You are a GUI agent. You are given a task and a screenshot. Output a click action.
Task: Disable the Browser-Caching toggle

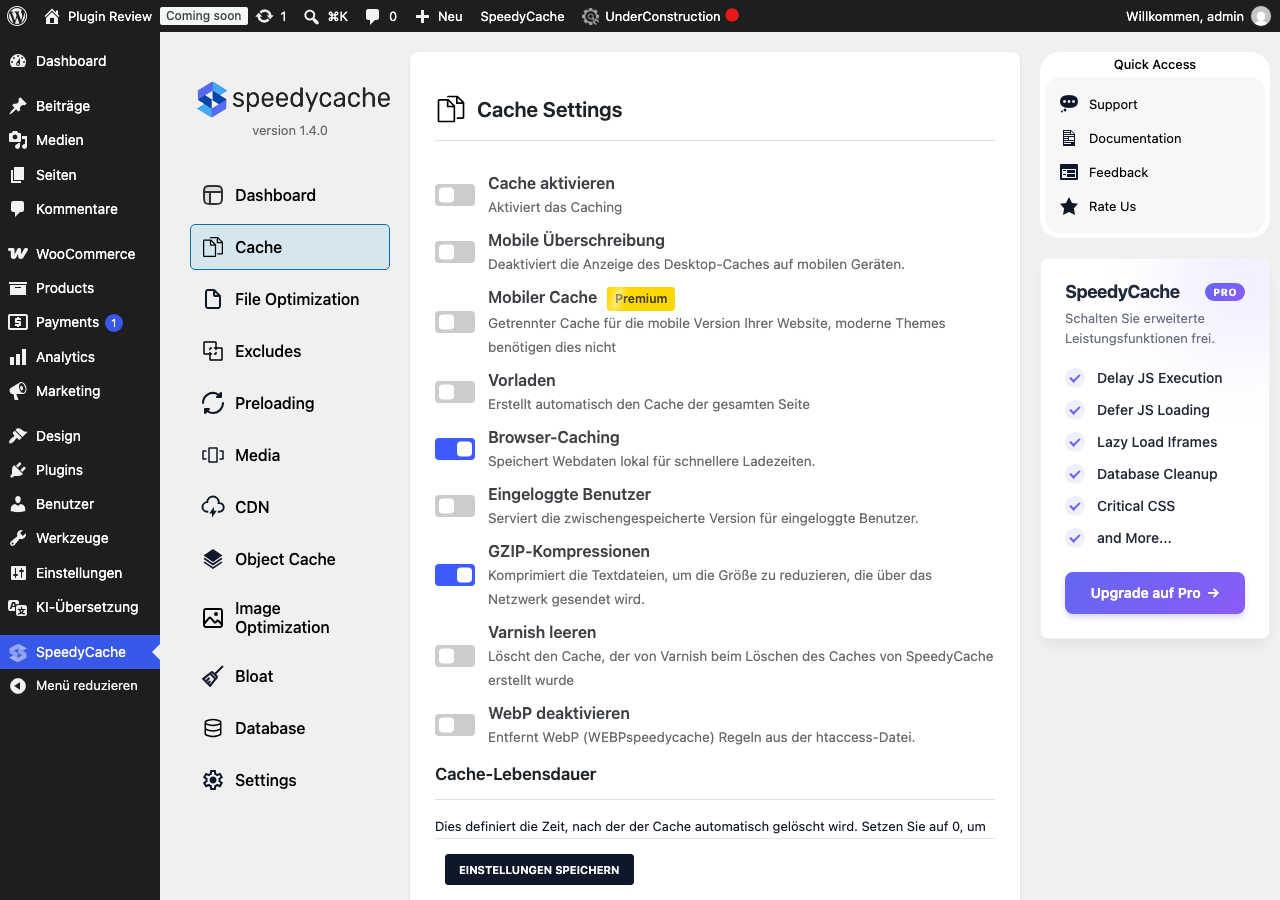pos(455,449)
